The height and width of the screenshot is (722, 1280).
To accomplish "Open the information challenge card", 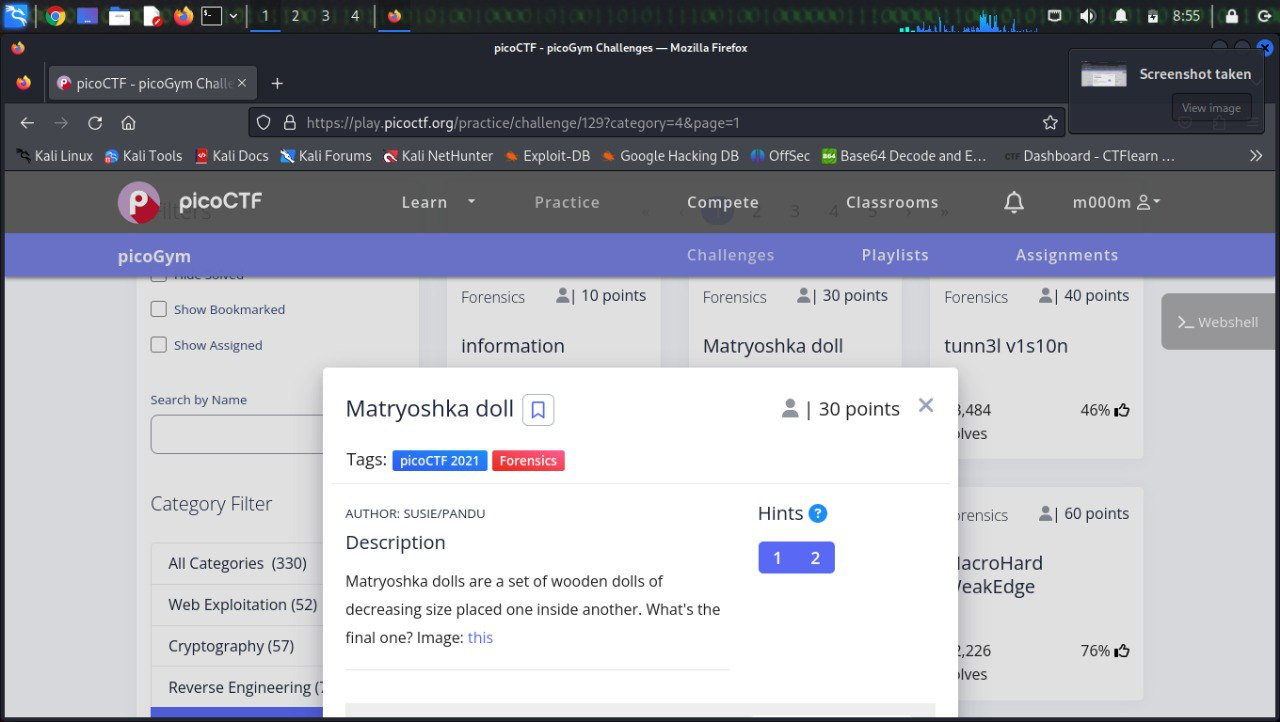I will pyautogui.click(x=513, y=346).
